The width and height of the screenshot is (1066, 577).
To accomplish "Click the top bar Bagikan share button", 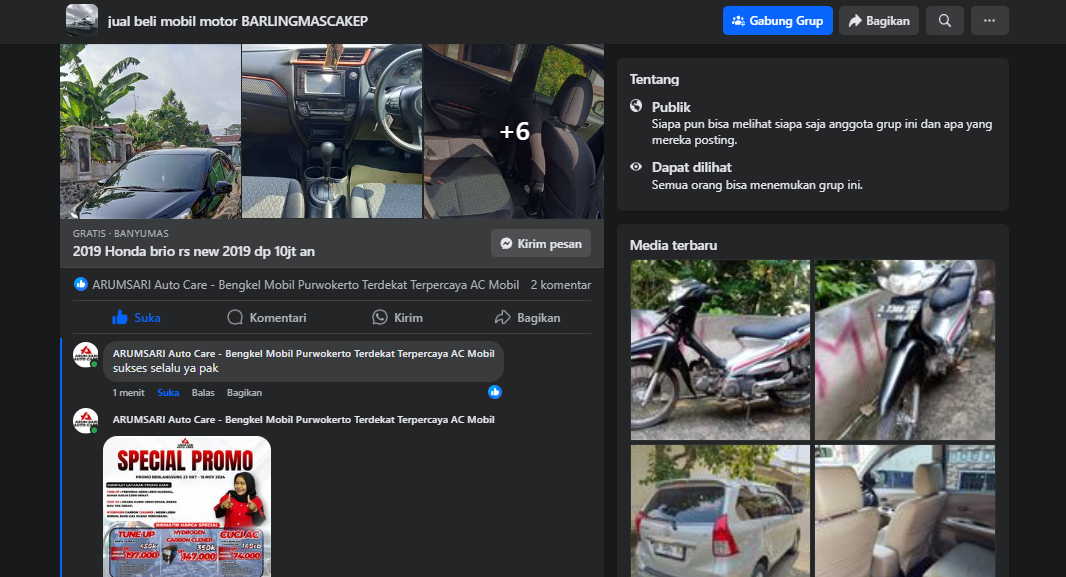I will pyautogui.click(x=878, y=20).
